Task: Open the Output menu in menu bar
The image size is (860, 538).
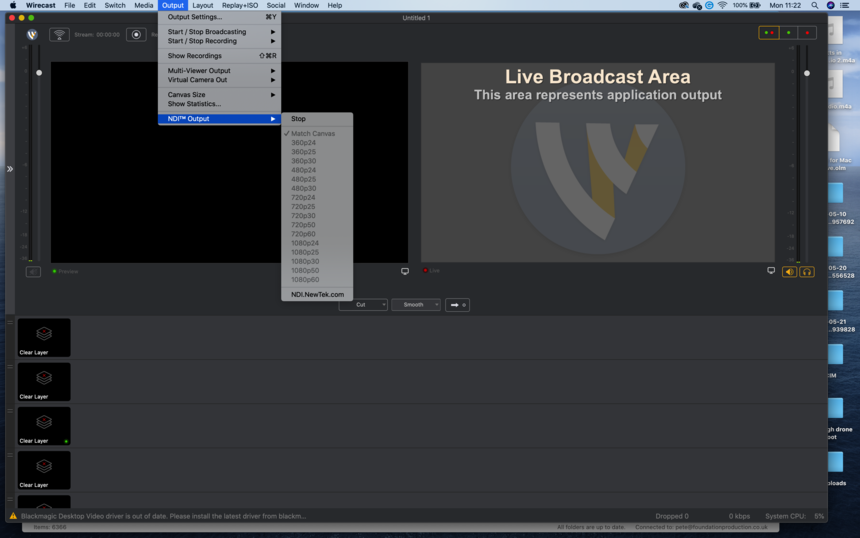Action: pyautogui.click(x=173, y=5)
